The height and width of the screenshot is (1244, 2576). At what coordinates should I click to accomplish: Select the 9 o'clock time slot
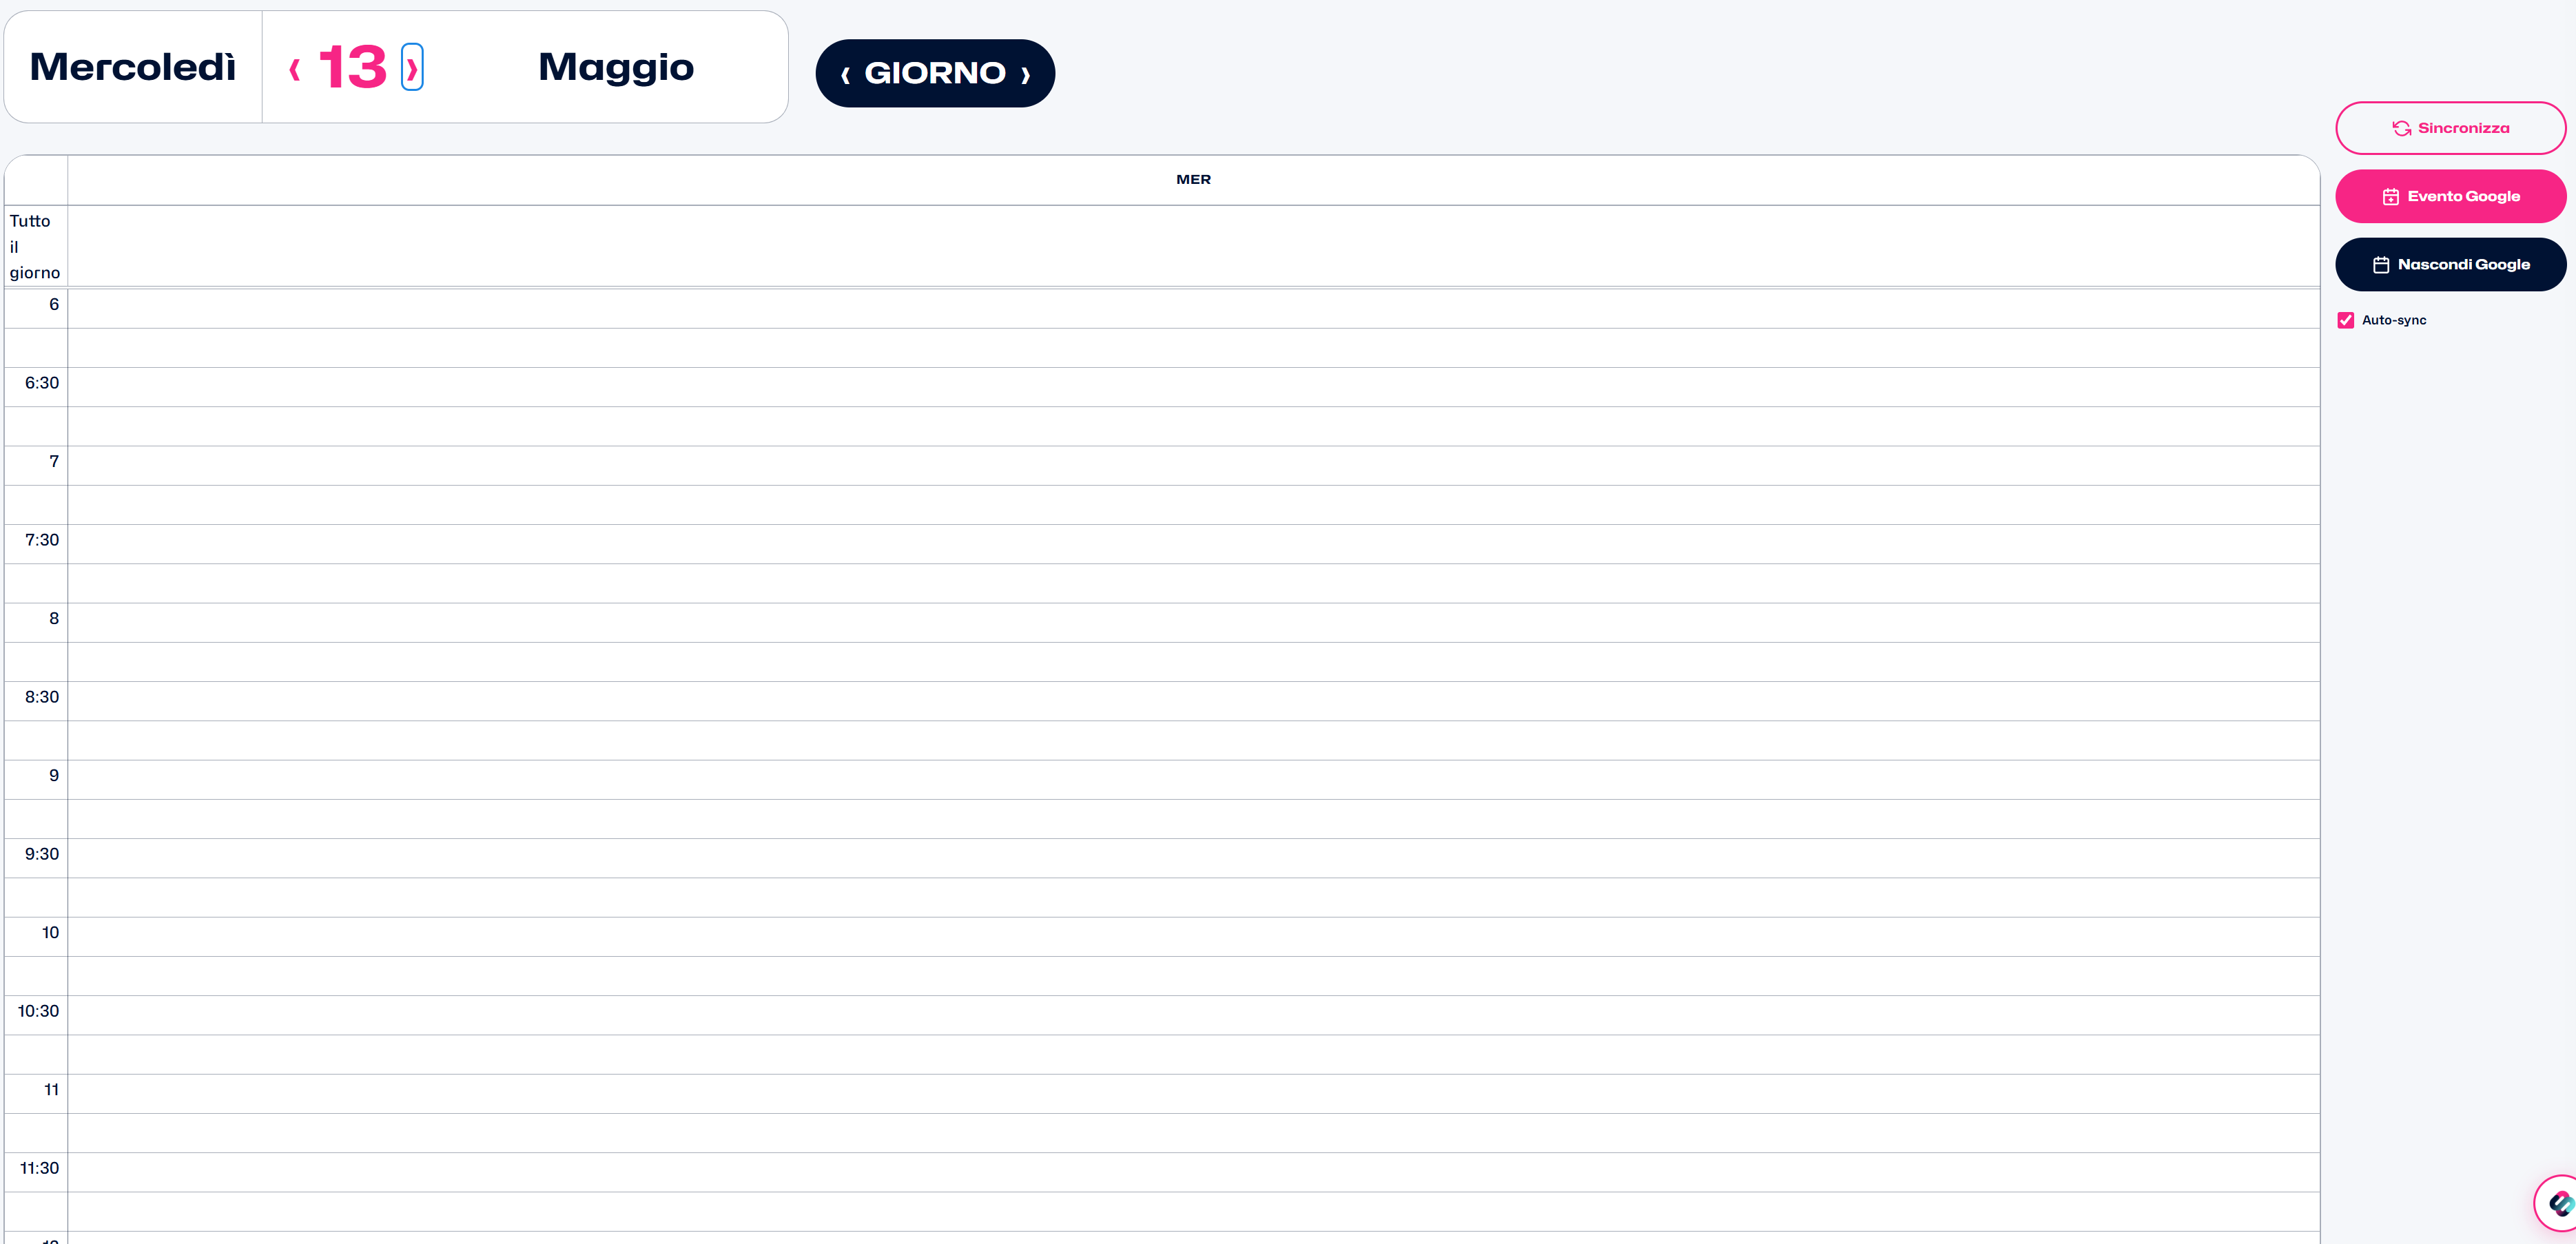[x=1193, y=780]
